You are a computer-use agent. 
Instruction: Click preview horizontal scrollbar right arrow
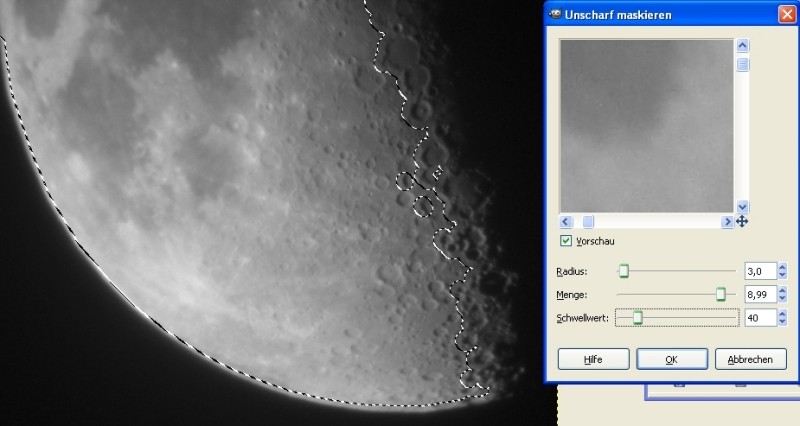(x=728, y=221)
